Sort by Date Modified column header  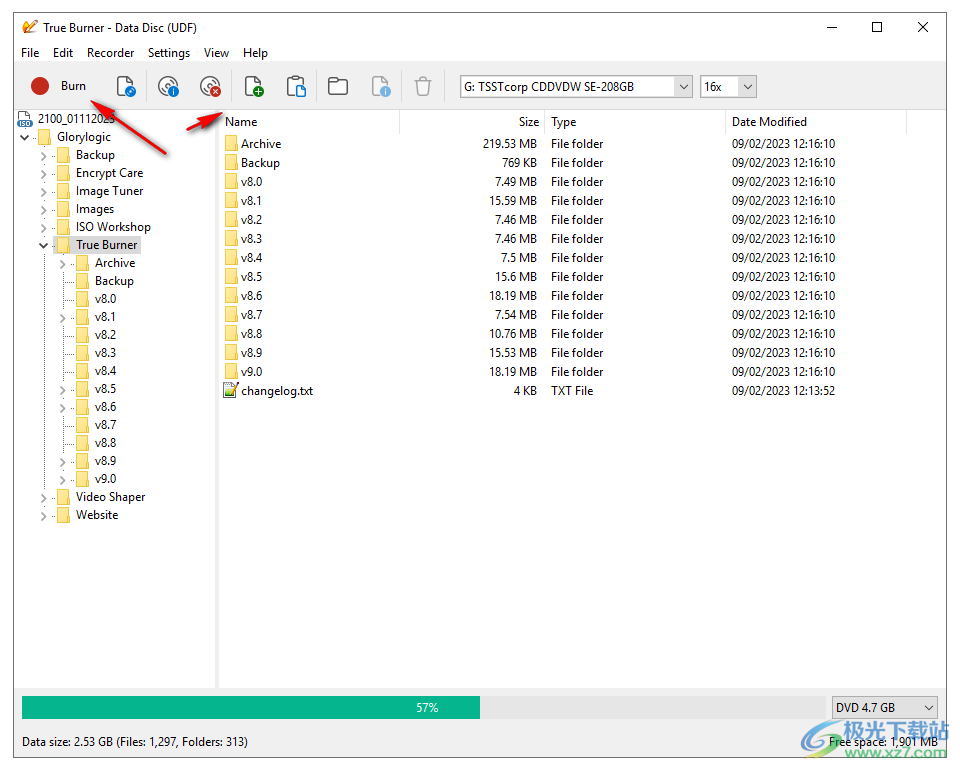click(816, 122)
